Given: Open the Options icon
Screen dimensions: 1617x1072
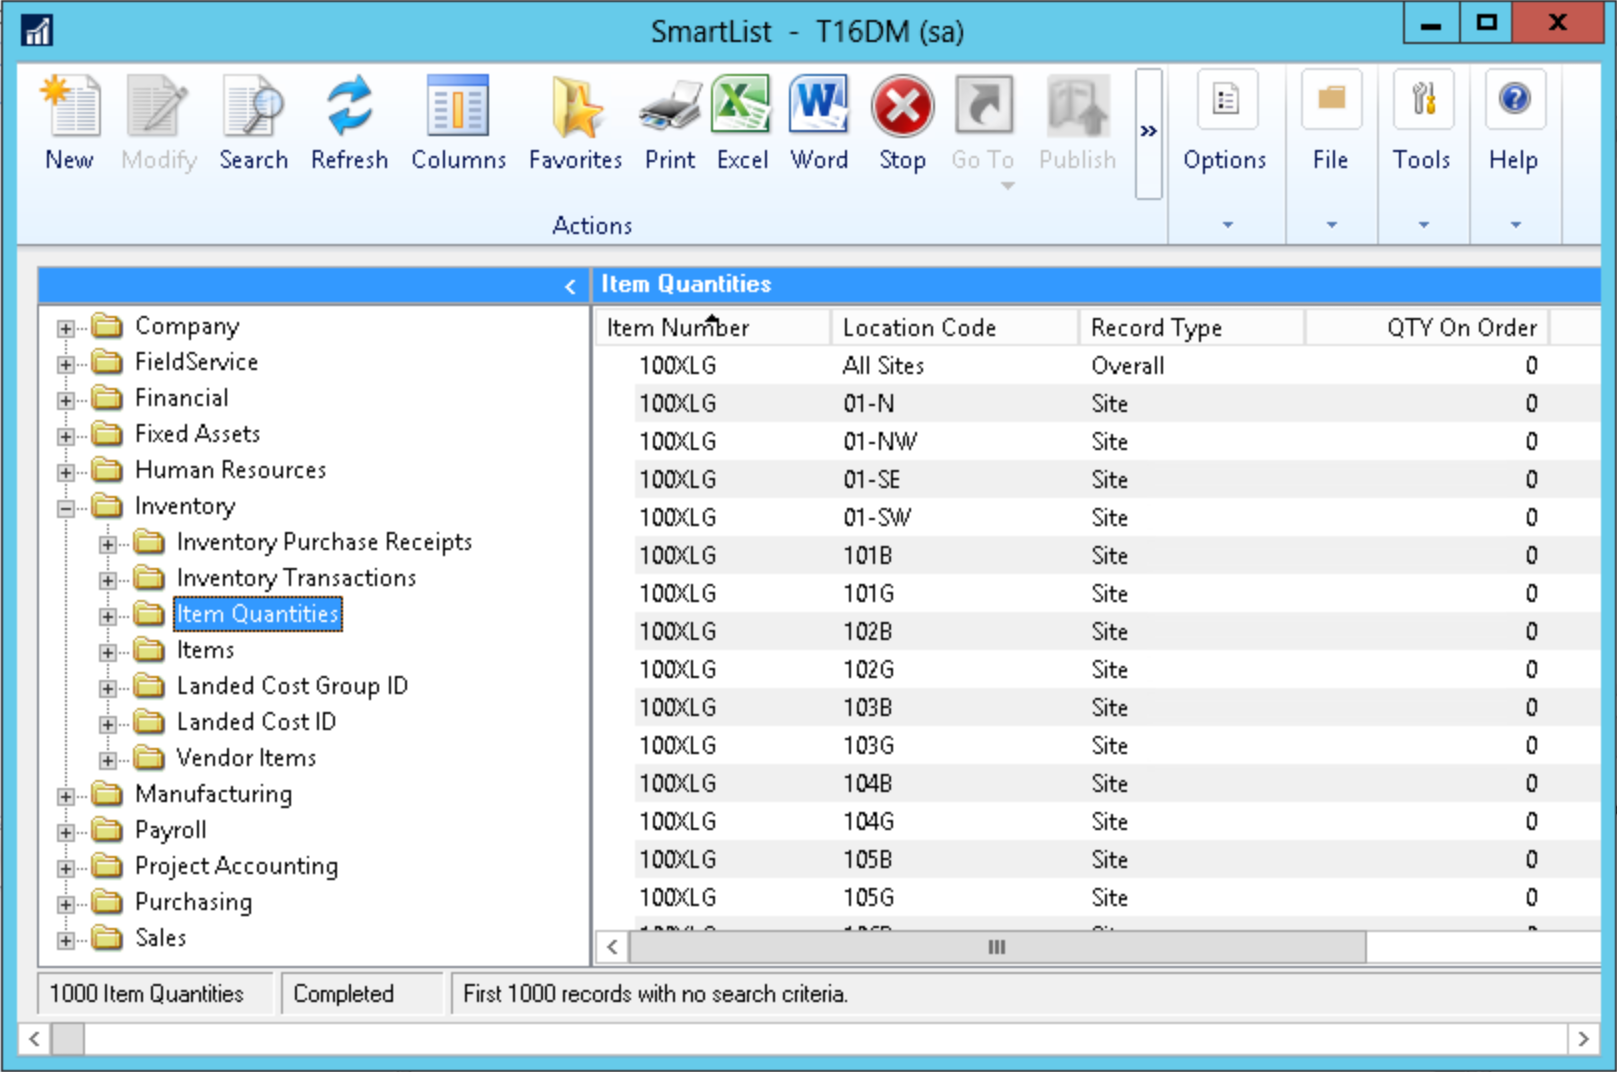Looking at the screenshot, I should click(1226, 99).
